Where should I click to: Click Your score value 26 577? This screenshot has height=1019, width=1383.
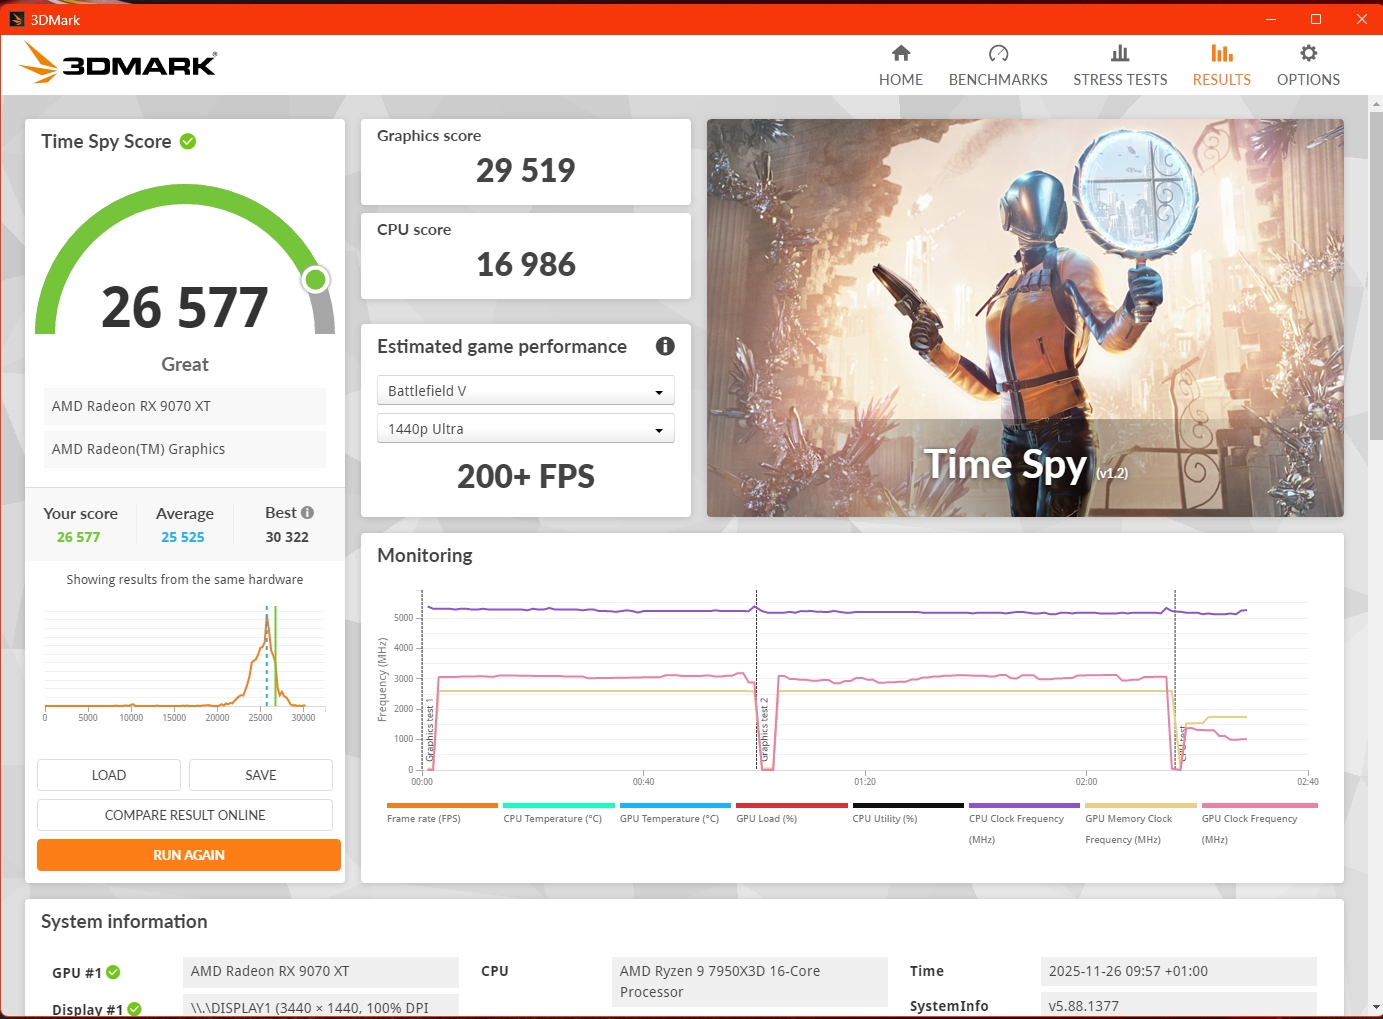click(x=79, y=537)
